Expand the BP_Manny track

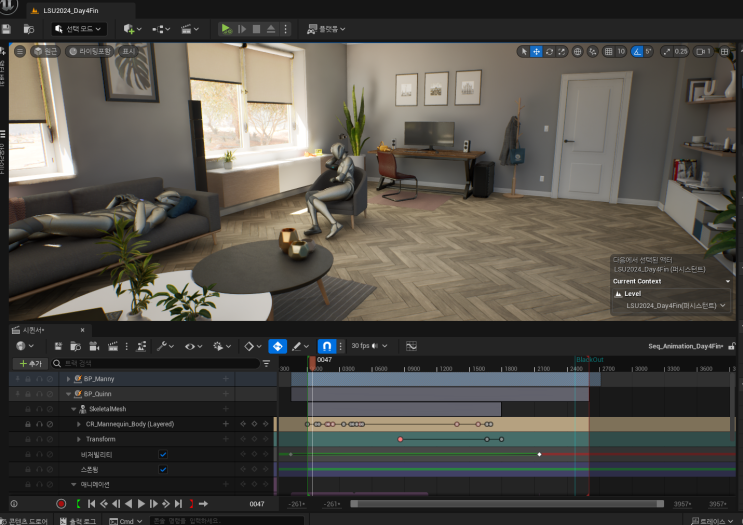point(69,379)
